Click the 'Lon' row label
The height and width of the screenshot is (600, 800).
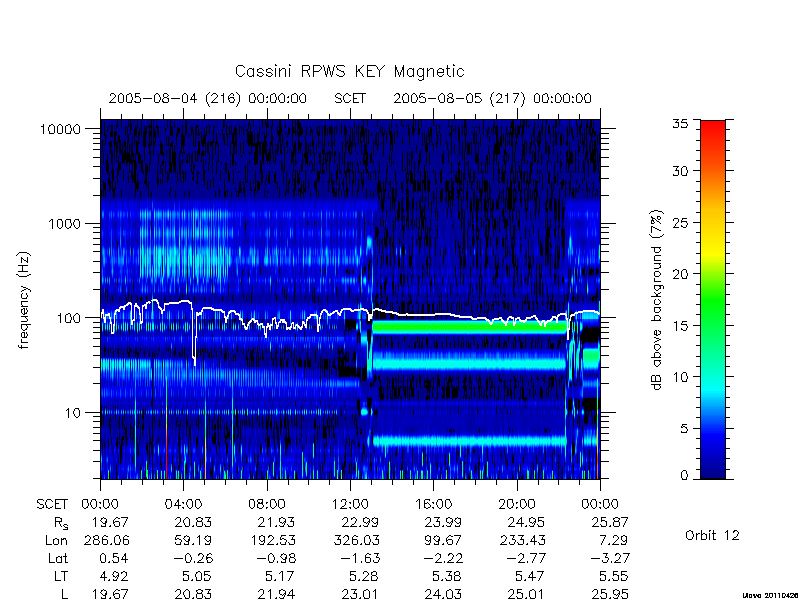click(x=56, y=540)
